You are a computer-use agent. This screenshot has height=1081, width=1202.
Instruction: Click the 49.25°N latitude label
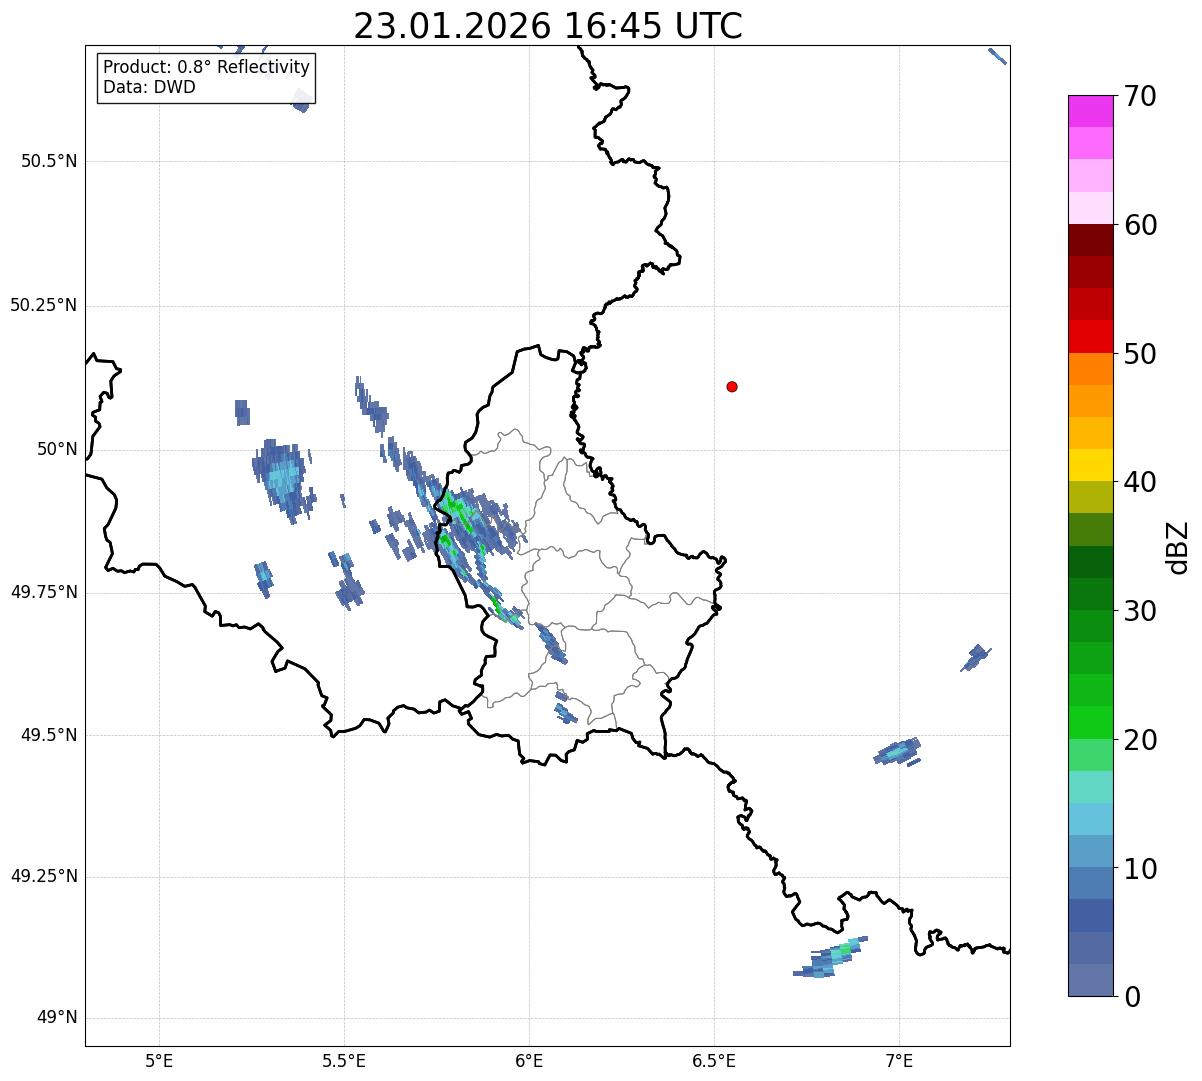click(44, 877)
